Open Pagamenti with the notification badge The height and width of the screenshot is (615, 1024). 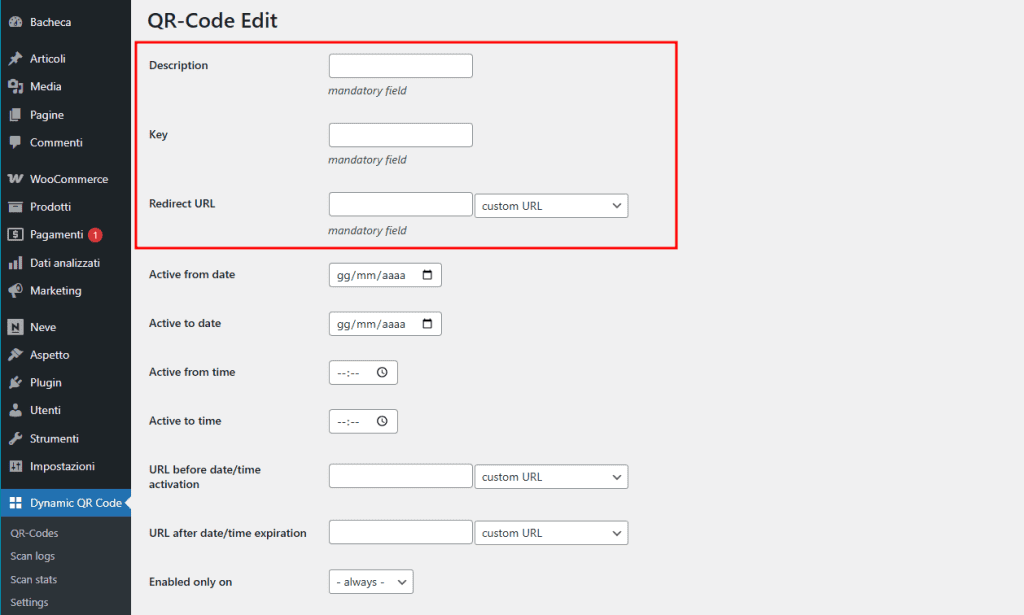pos(15,234)
